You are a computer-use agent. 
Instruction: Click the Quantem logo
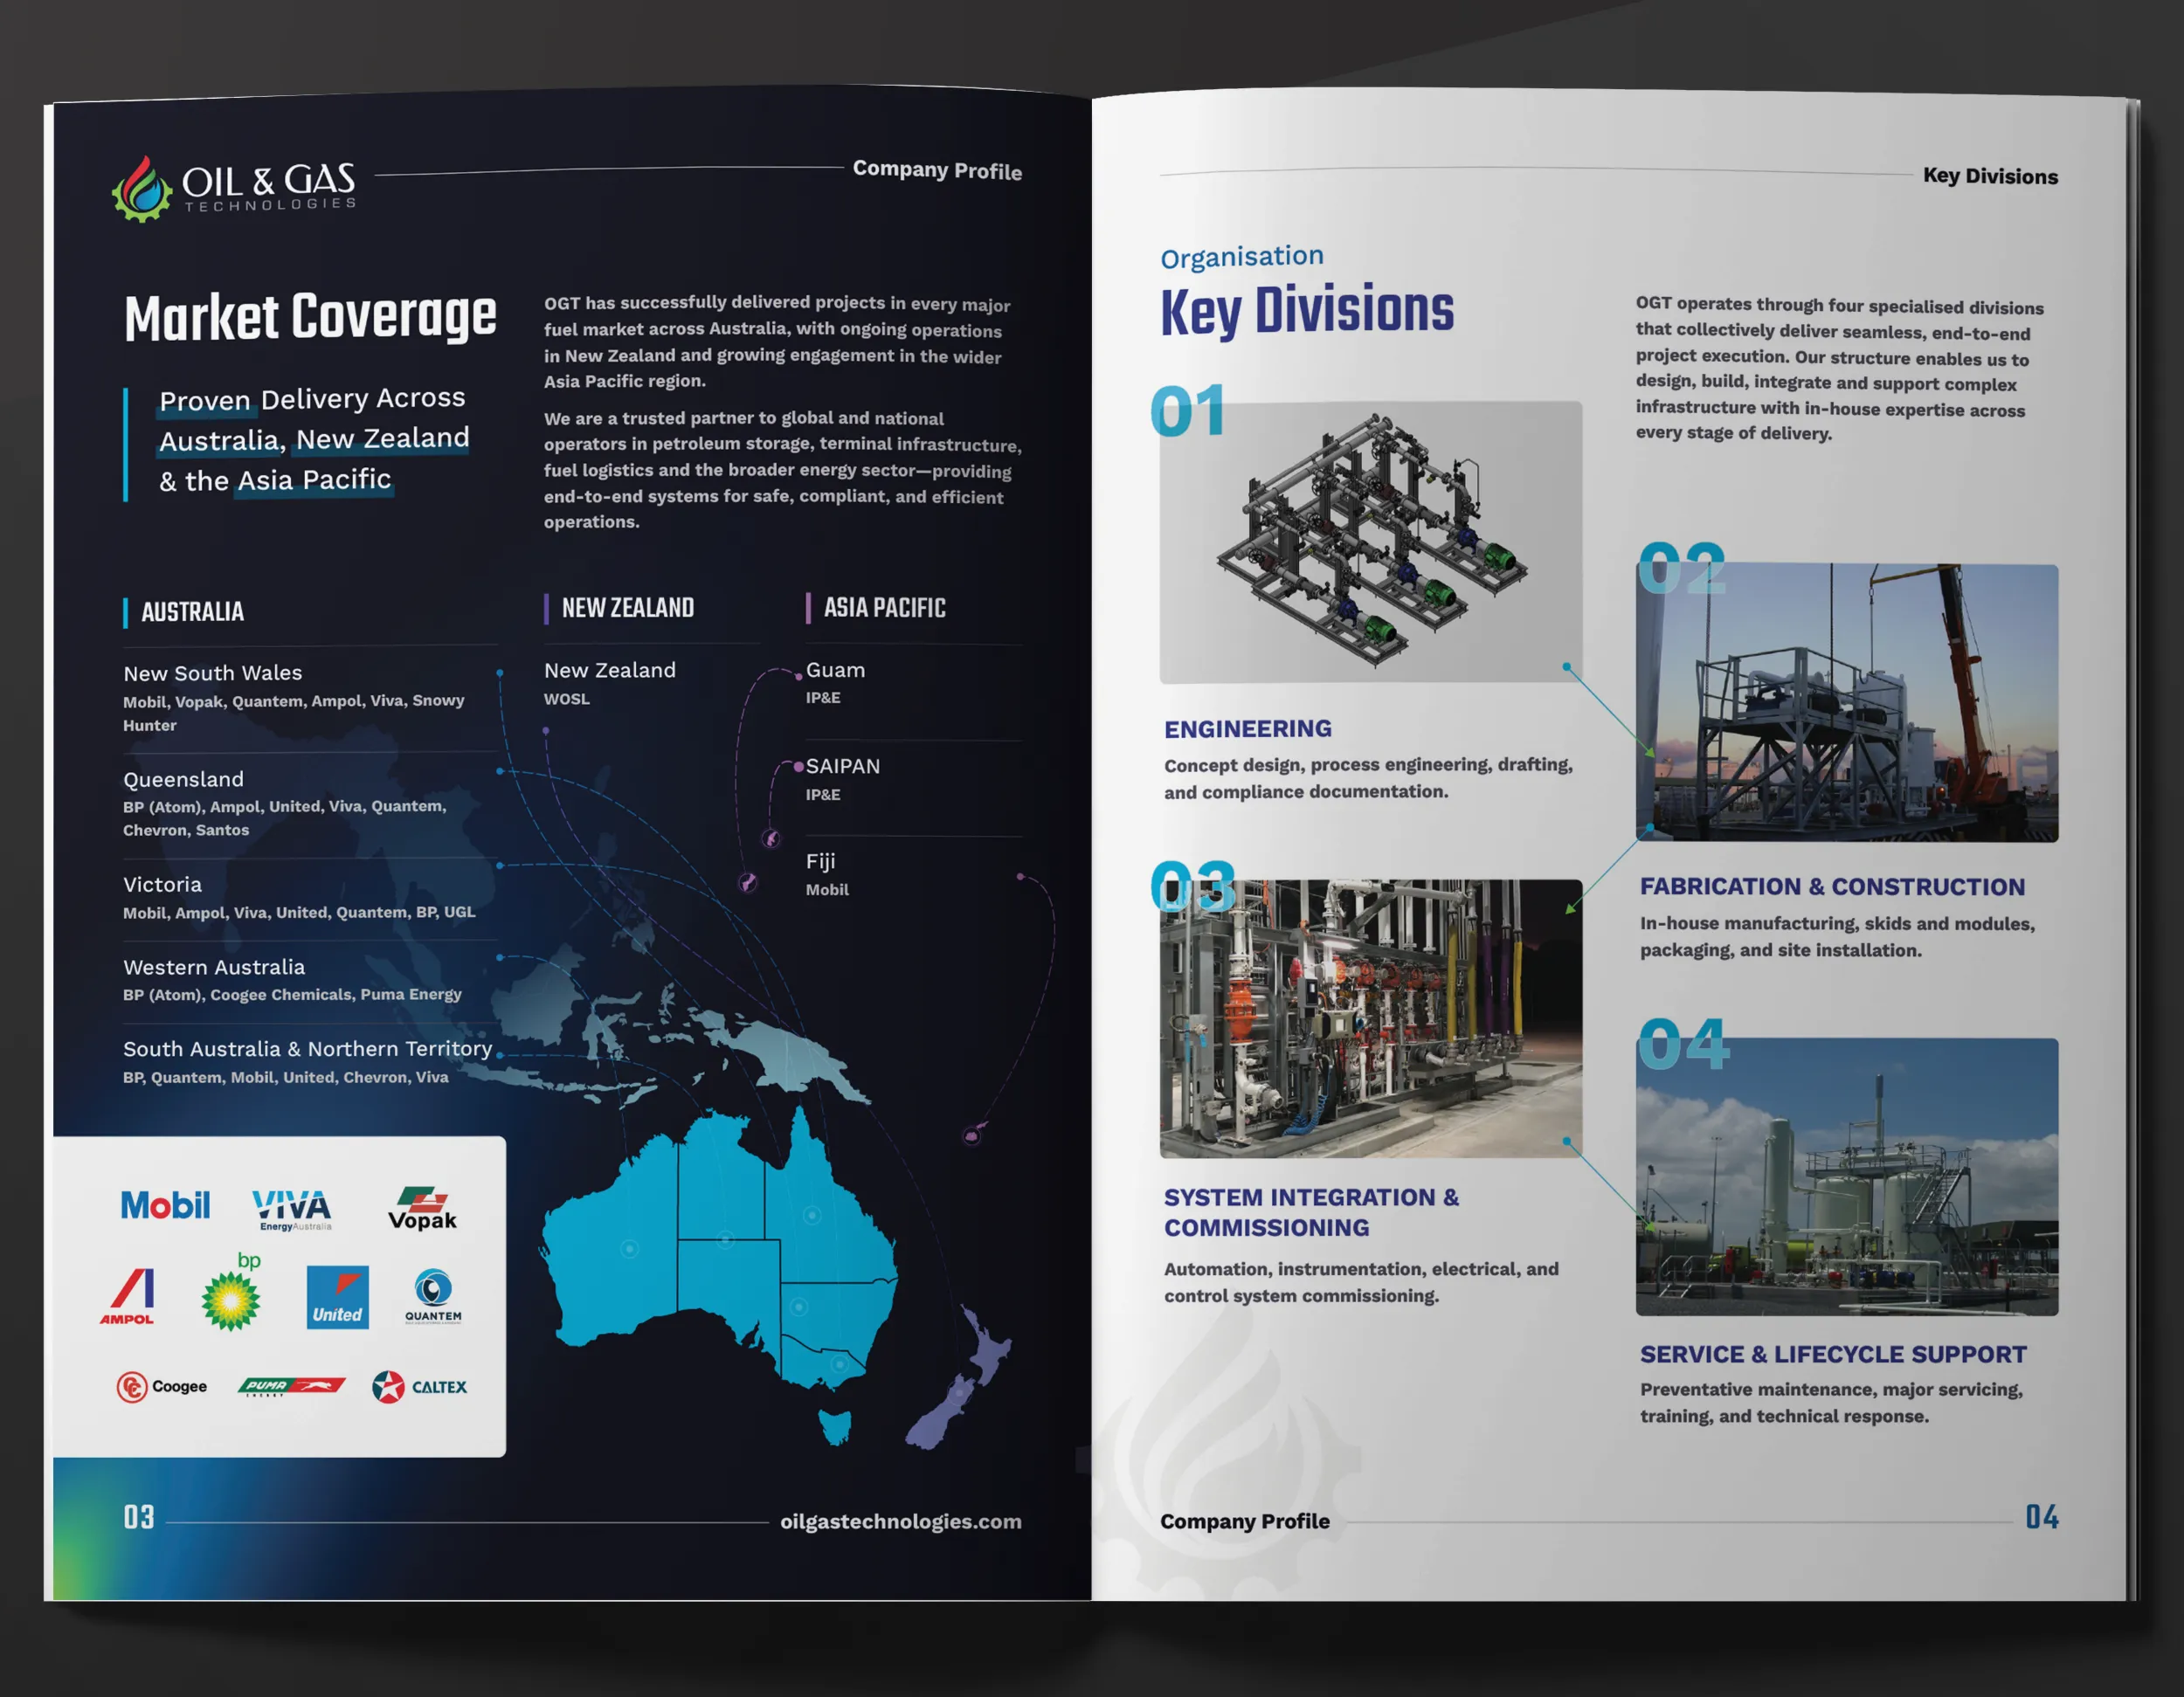point(433,1295)
